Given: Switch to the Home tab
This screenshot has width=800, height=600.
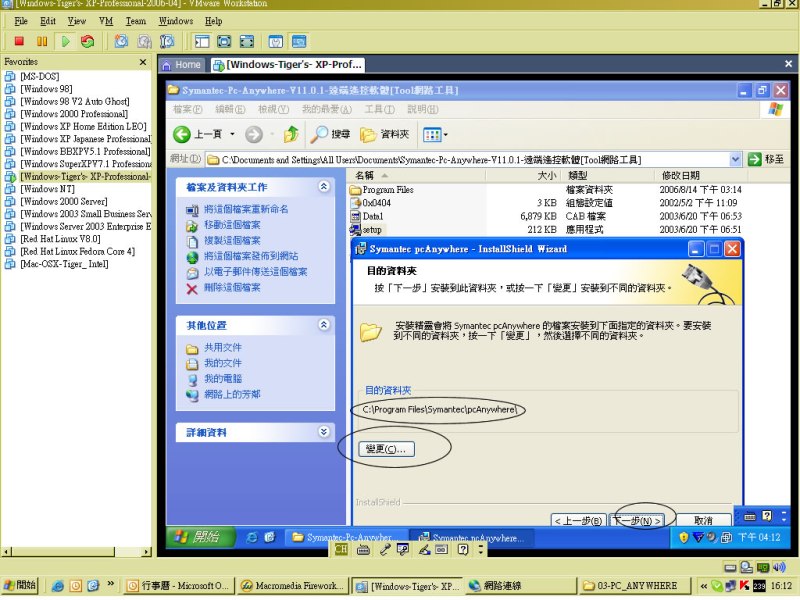Looking at the screenshot, I should pyautogui.click(x=182, y=65).
